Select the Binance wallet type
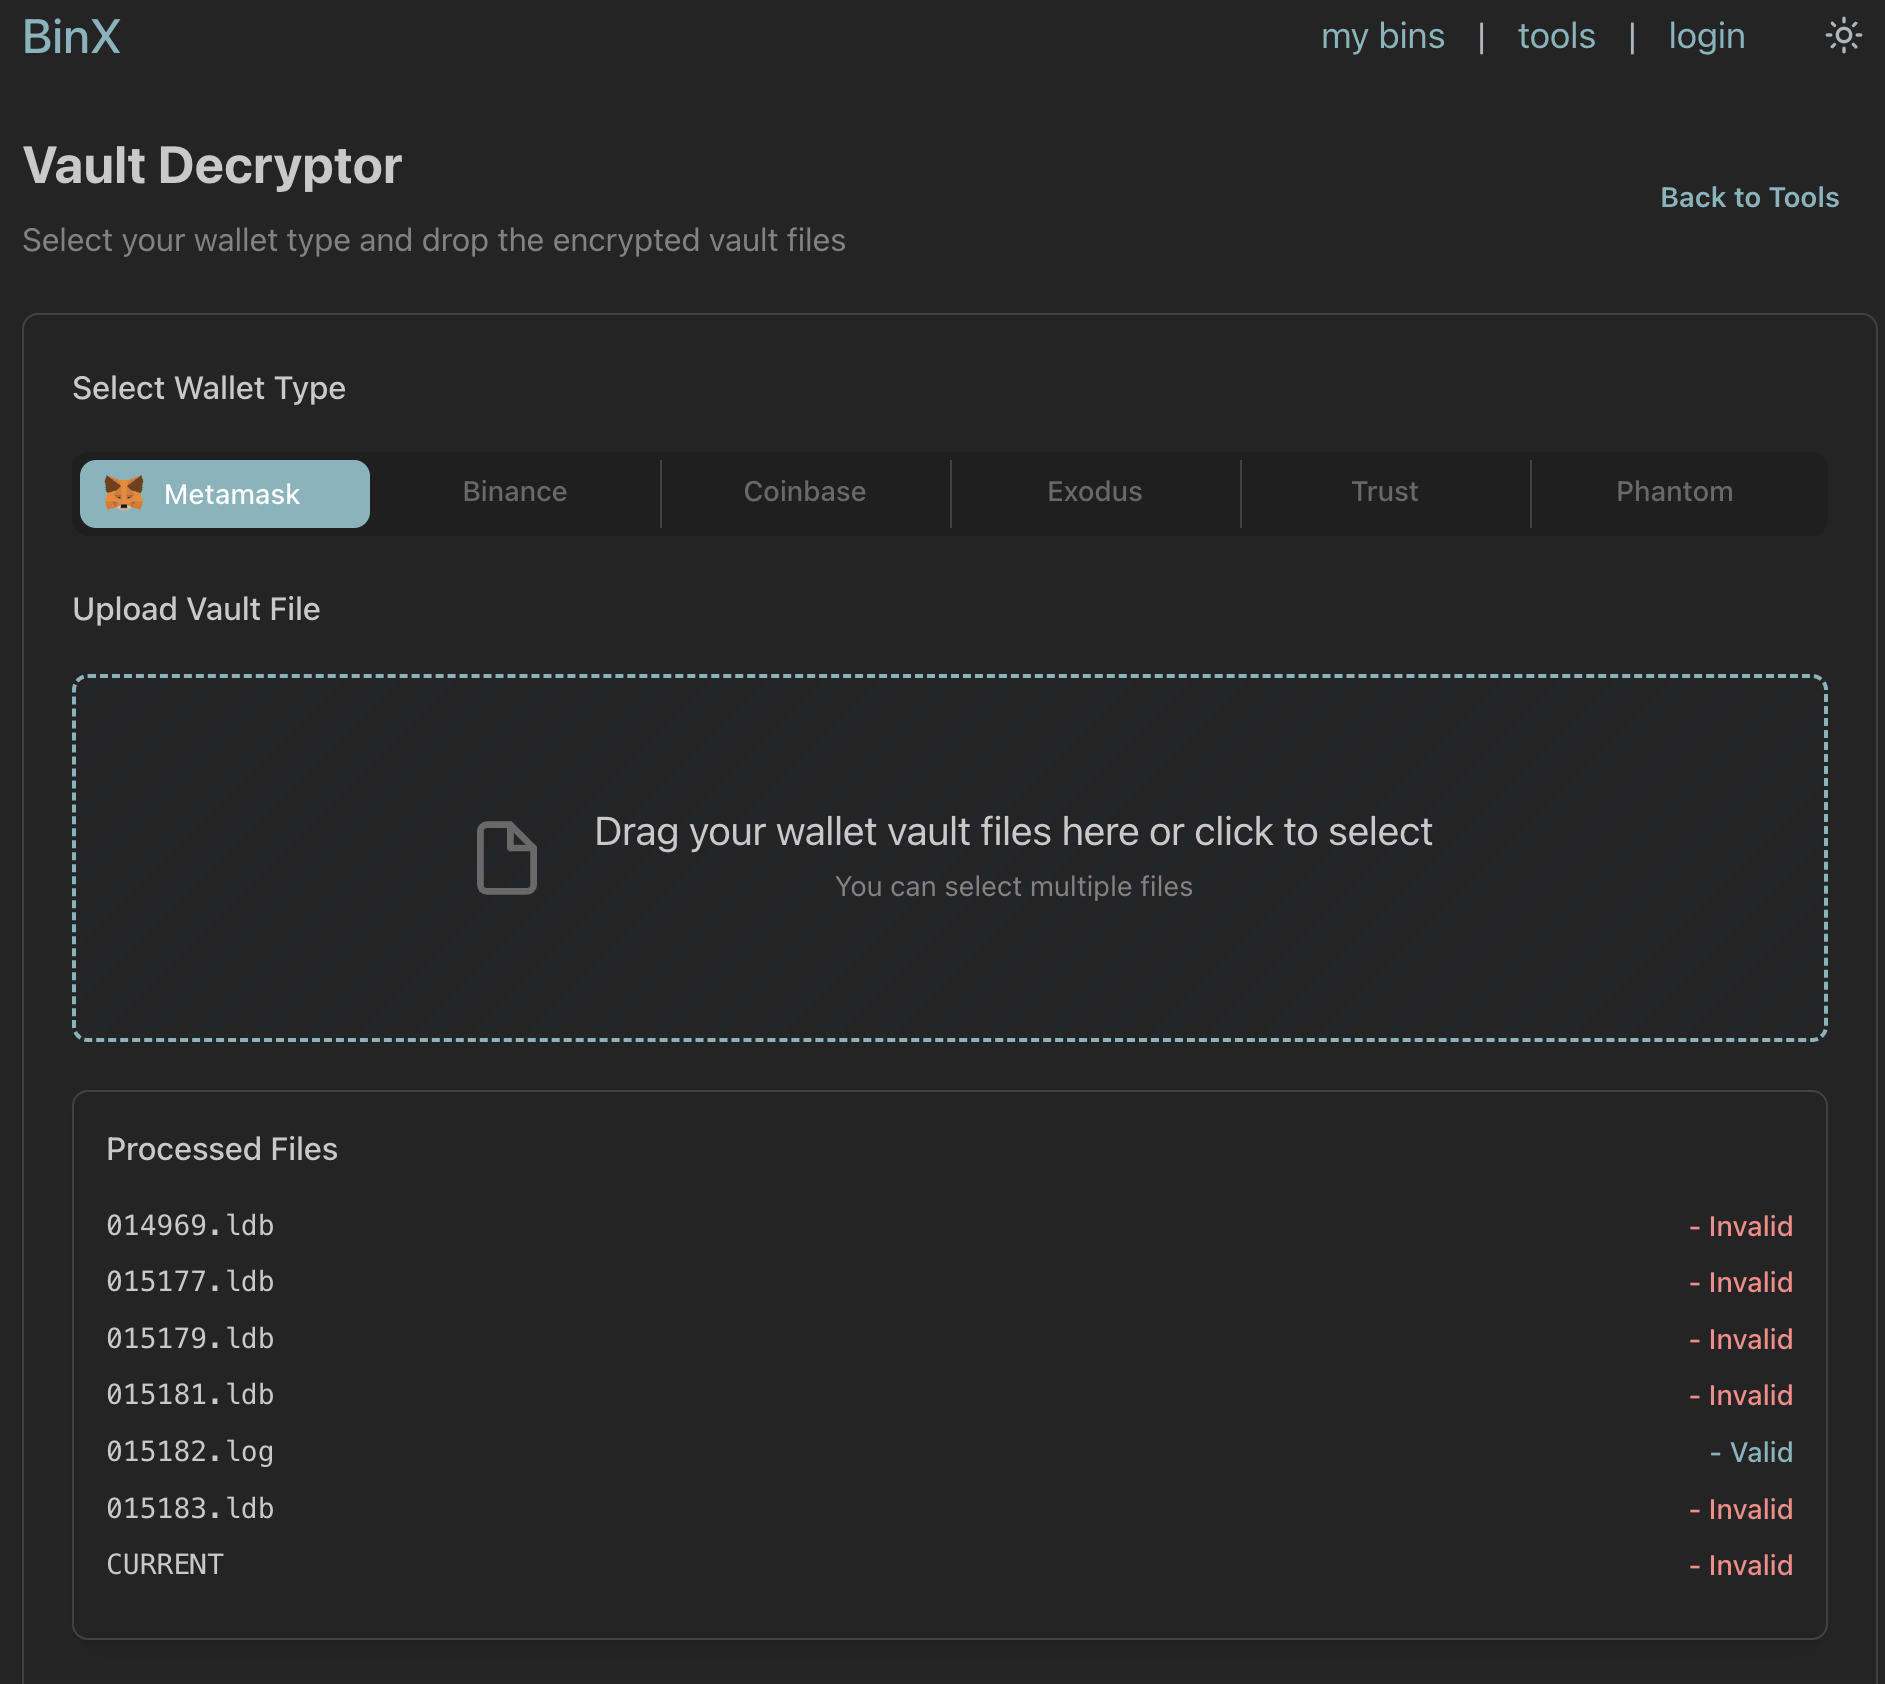1885x1684 pixels. coord(515,492)
